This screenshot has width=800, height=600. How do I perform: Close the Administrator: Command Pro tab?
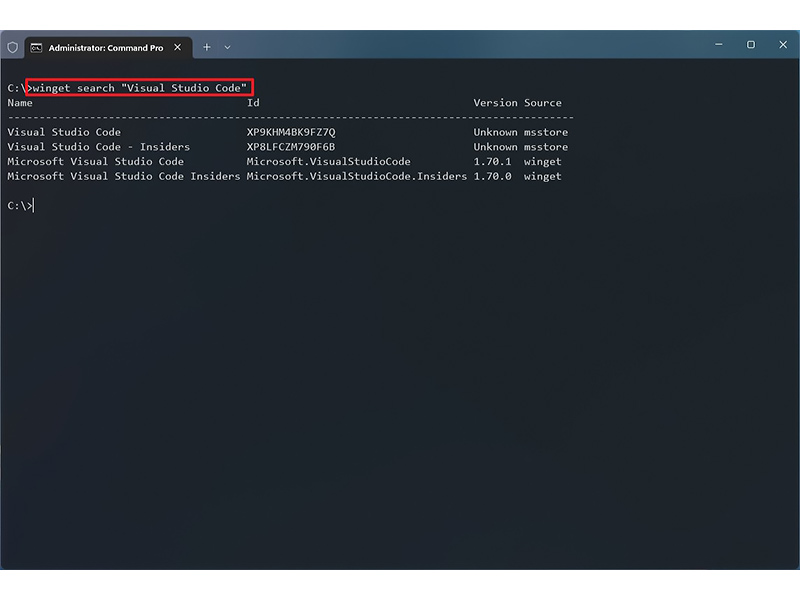click(177, 47)
